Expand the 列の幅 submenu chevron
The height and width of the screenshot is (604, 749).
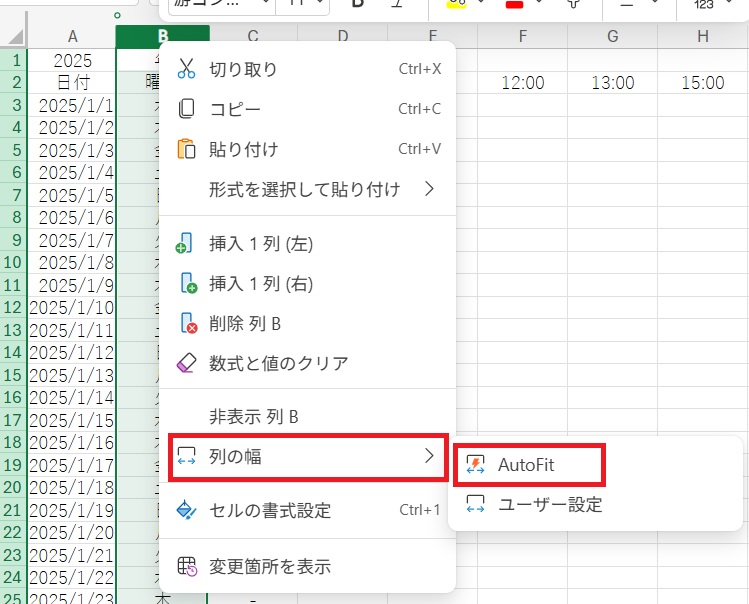(429, 456)
